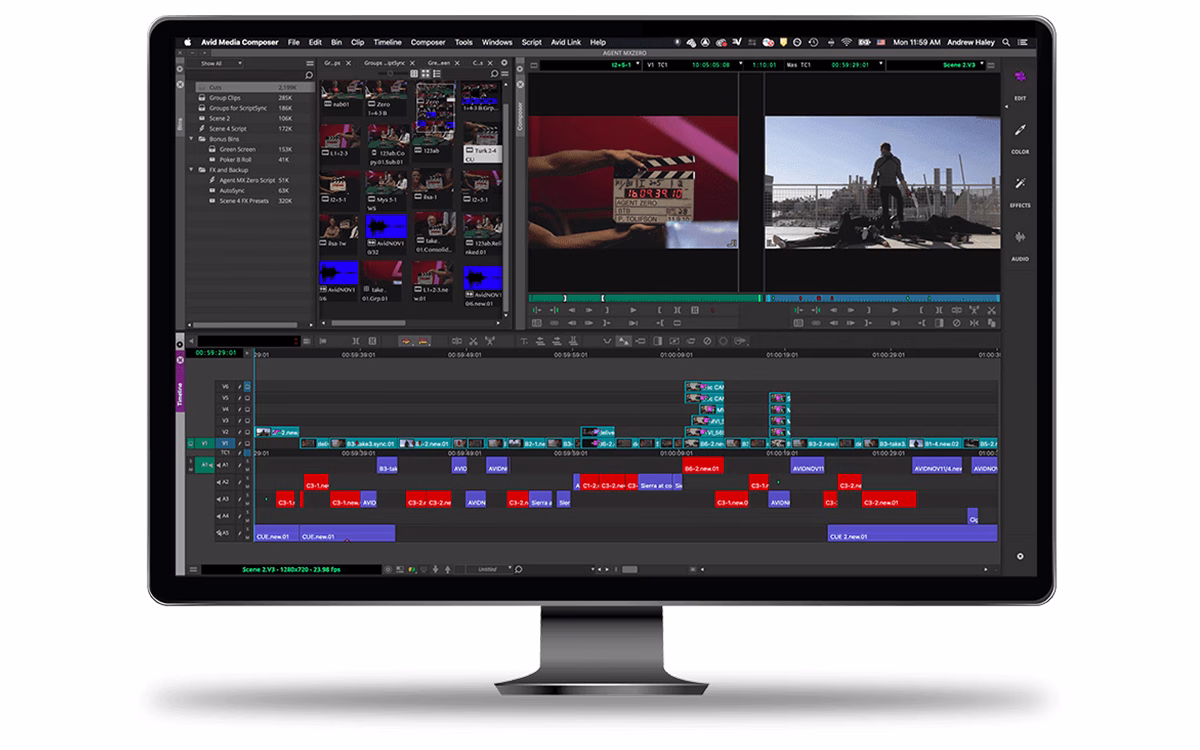Open the Apple menu
The image size is (1200, 750).
[186, 42]
